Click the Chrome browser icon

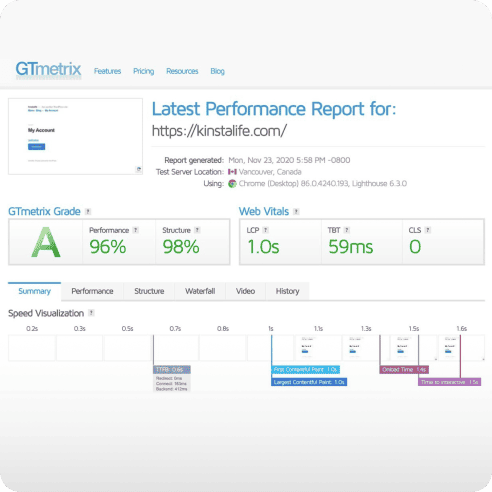point(232,183)
